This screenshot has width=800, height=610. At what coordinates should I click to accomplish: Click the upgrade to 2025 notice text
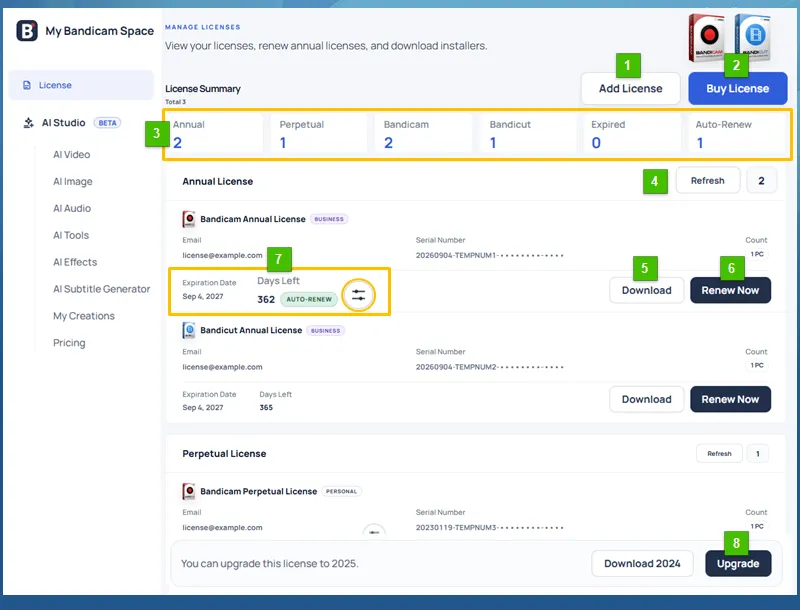(270, 564)
